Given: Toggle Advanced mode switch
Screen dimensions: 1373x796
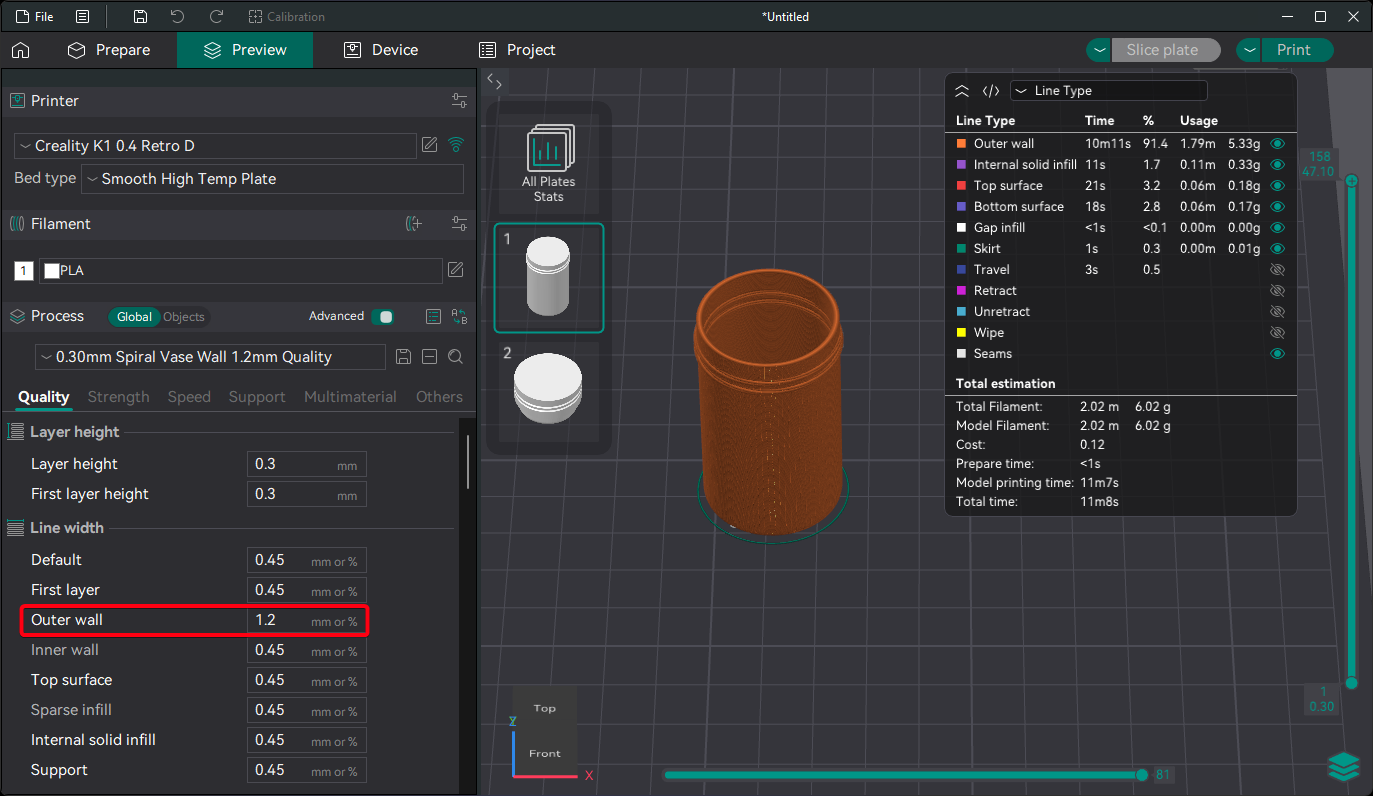Looking at the screenshot, I should click(x=382, y=317).
